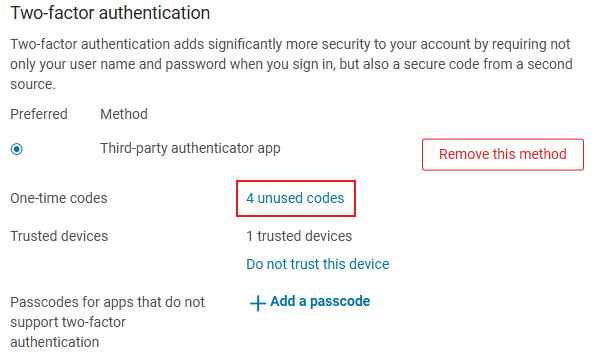Click 'support two-factor' text in the passcodes label
This screenshot has height=364, width=597.
[68, 322]
